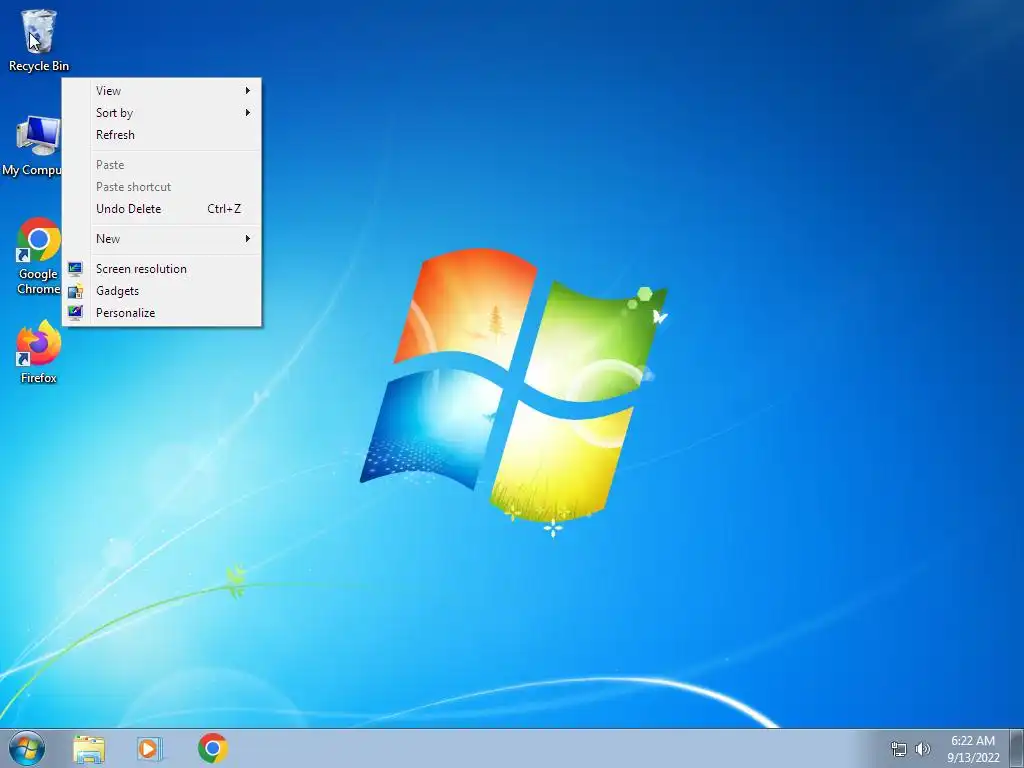Viewport: 1024px width, 768px height.
Task: Open the View submenu
Action: pyautogui.click(x=162, y=91)
